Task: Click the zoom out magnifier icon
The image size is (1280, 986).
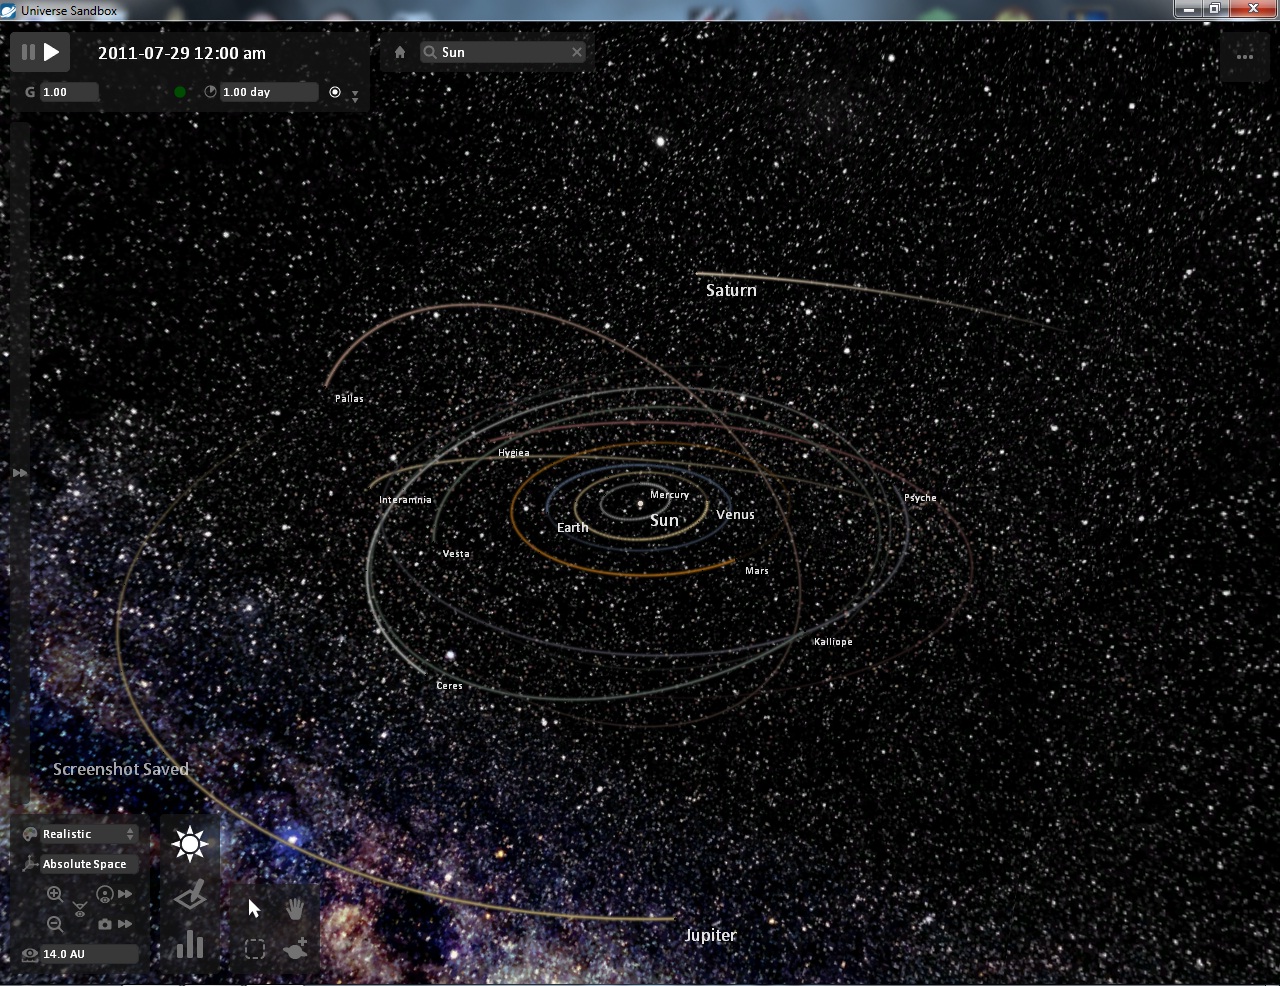Action: (55, 924)
